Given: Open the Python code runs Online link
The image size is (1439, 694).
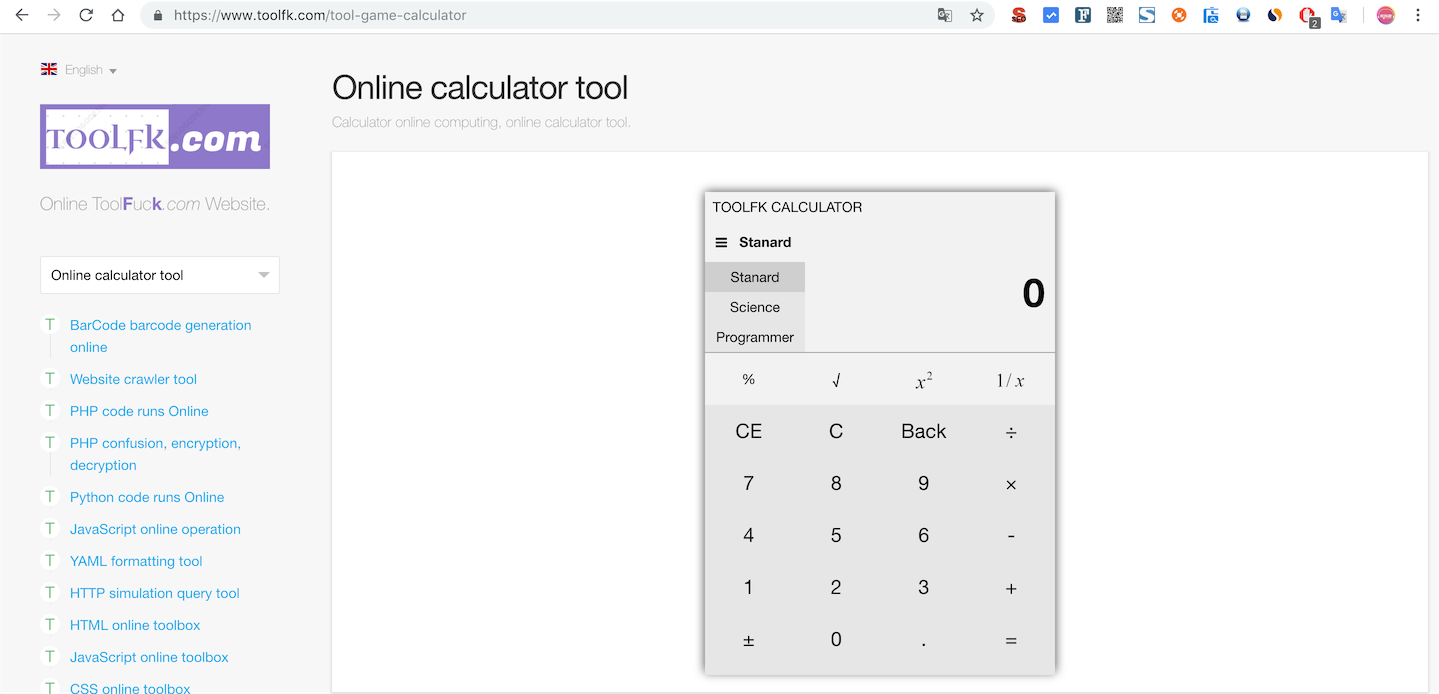Looking at the screenshot, I should [x=147, y=497].
